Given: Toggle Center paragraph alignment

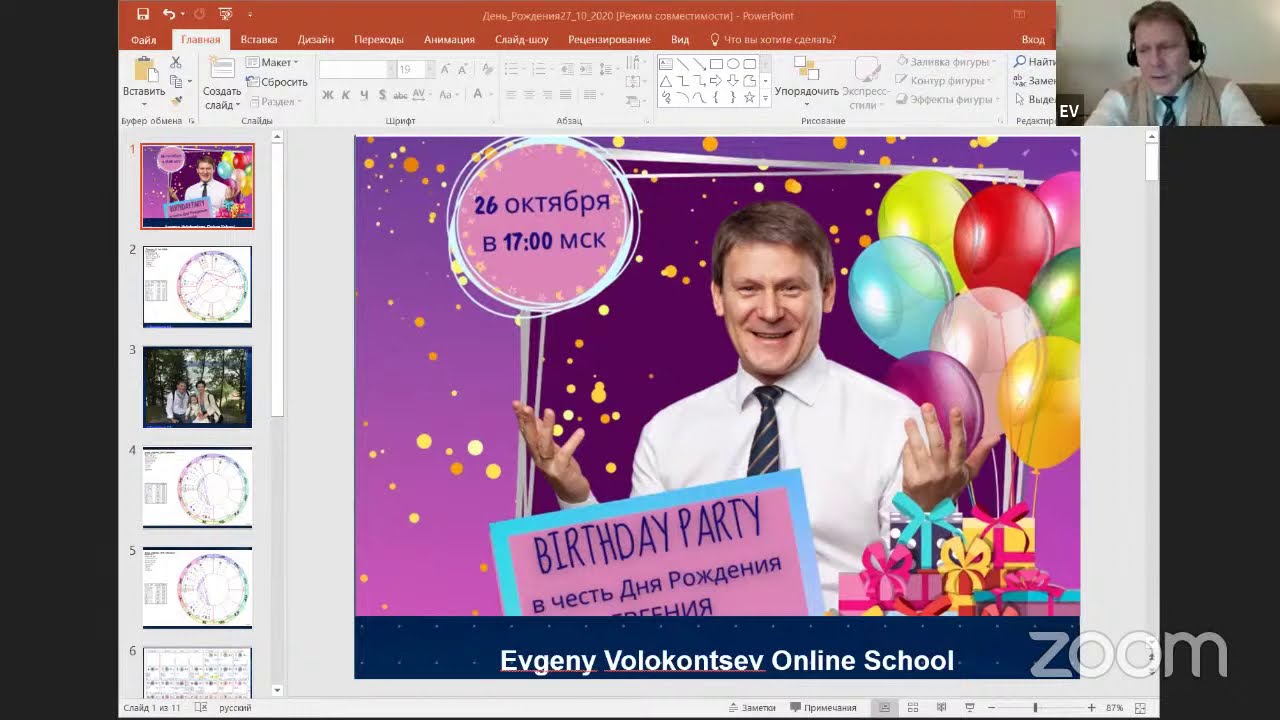Looking at the screenshot, I should (529, 95).
